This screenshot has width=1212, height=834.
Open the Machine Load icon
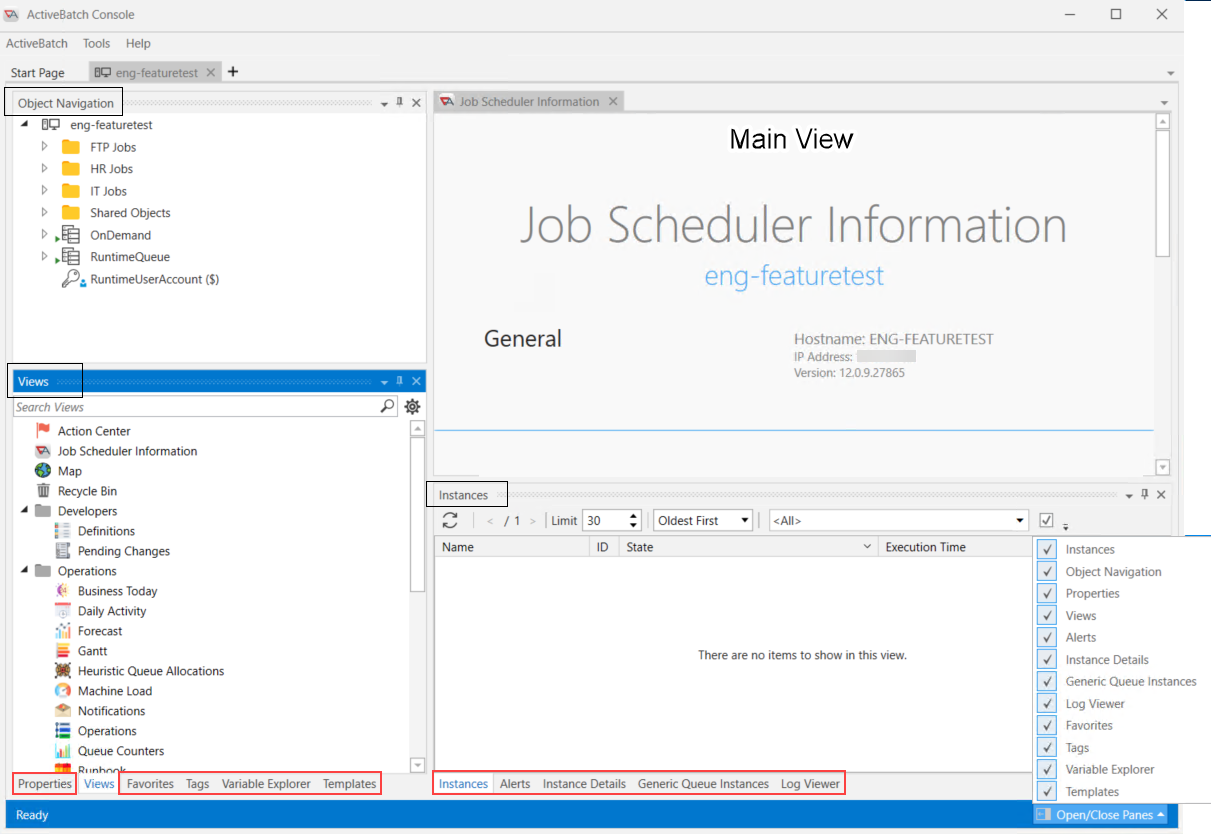click(x=62, y=691)
